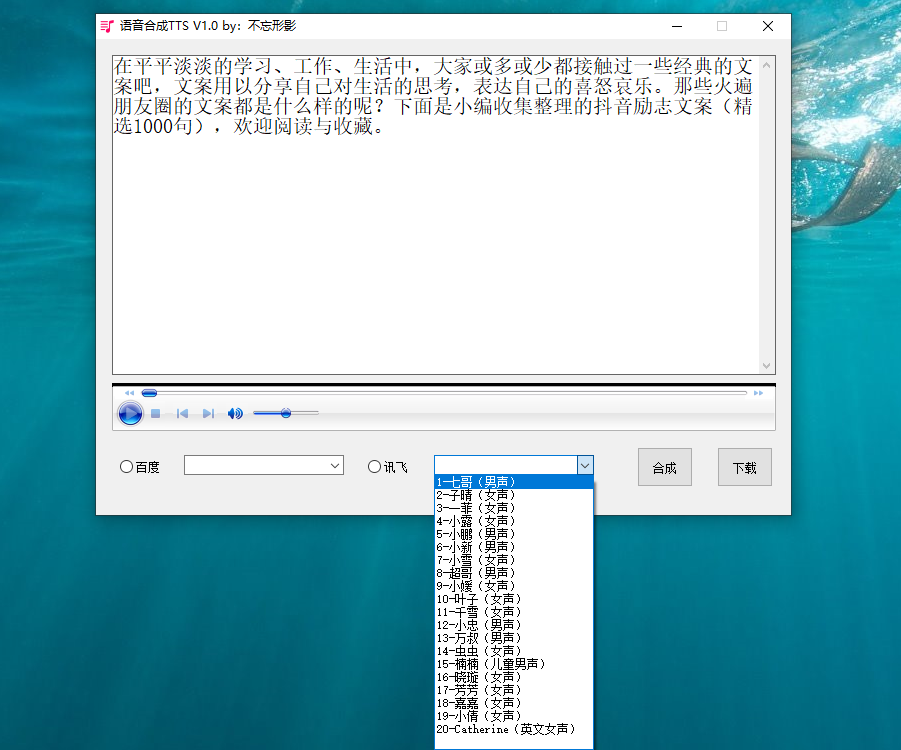Image resolution: width=901 pixels, height=750 pixels.
Task: Click the rewind arrows above the player
Action: point(129,393)
